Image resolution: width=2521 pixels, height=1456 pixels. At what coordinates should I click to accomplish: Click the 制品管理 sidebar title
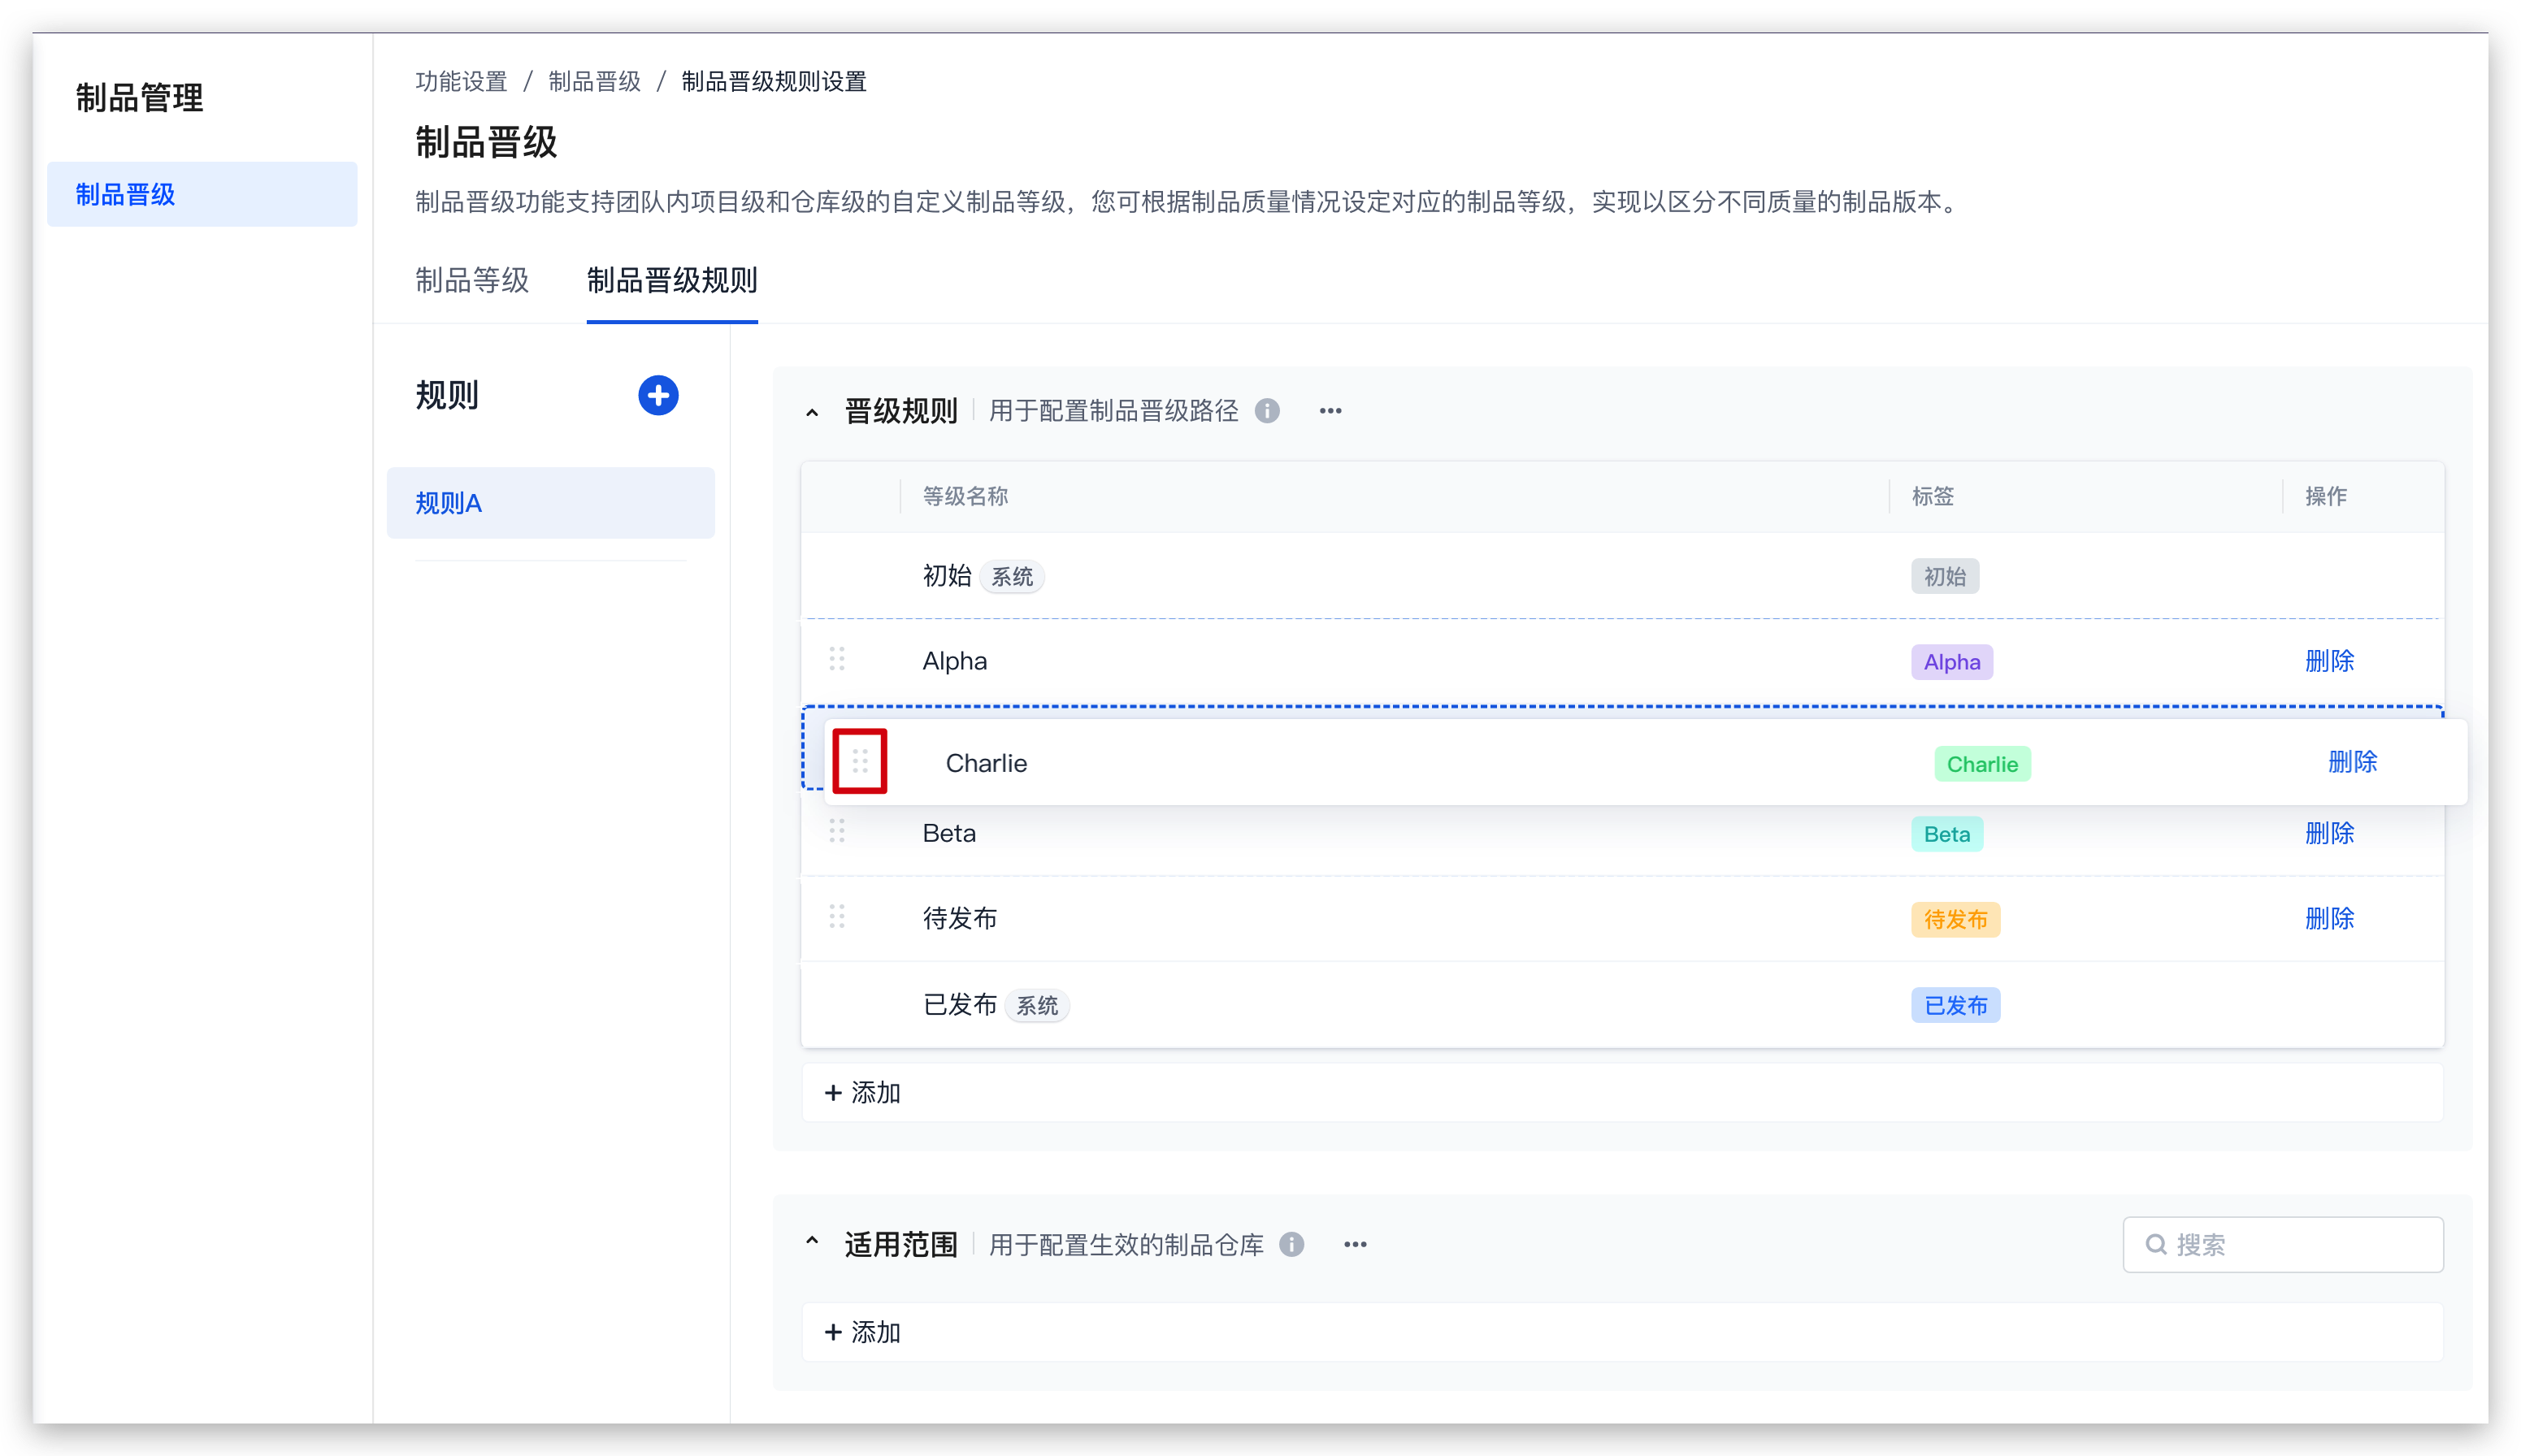(x=139, y=98)
